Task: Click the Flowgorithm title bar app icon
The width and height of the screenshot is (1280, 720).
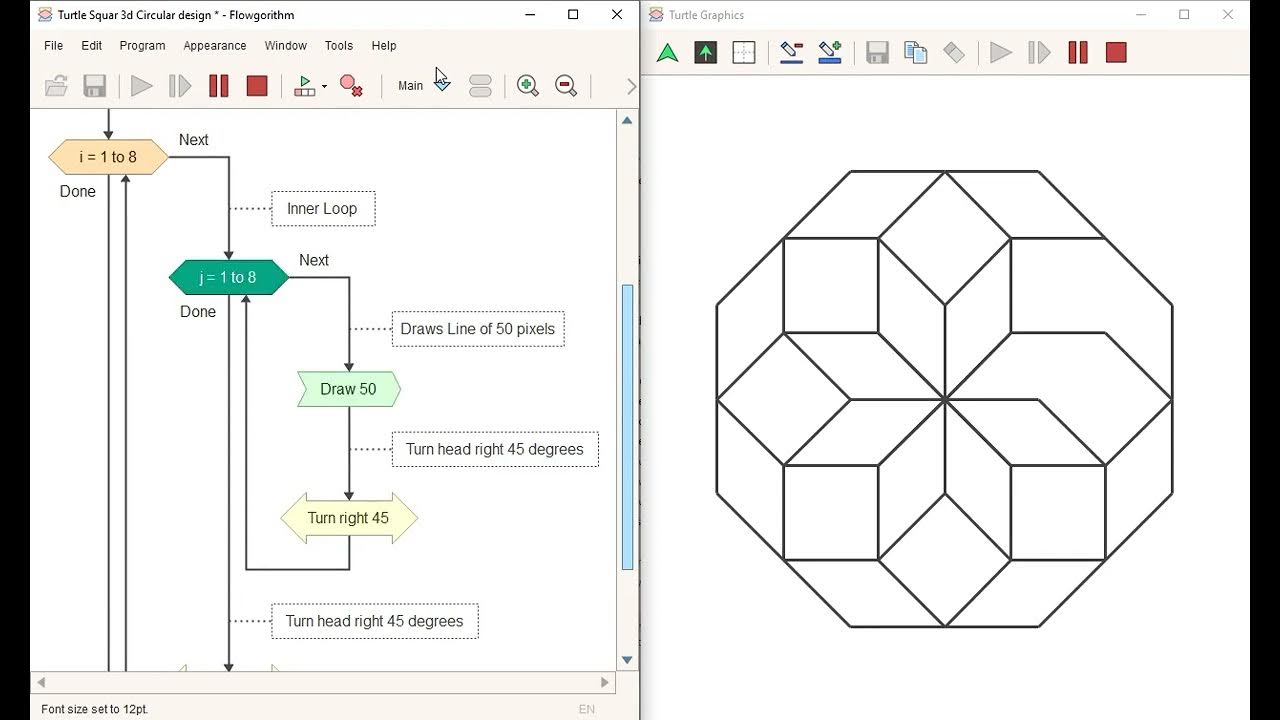Action: (45, 15)
